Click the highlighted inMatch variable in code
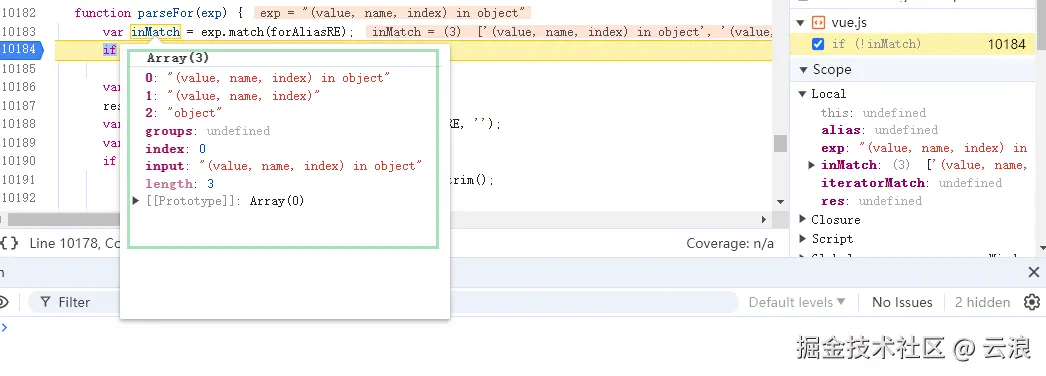The height and width of the screenshot is (376, 1046). [x=155, y=31]
